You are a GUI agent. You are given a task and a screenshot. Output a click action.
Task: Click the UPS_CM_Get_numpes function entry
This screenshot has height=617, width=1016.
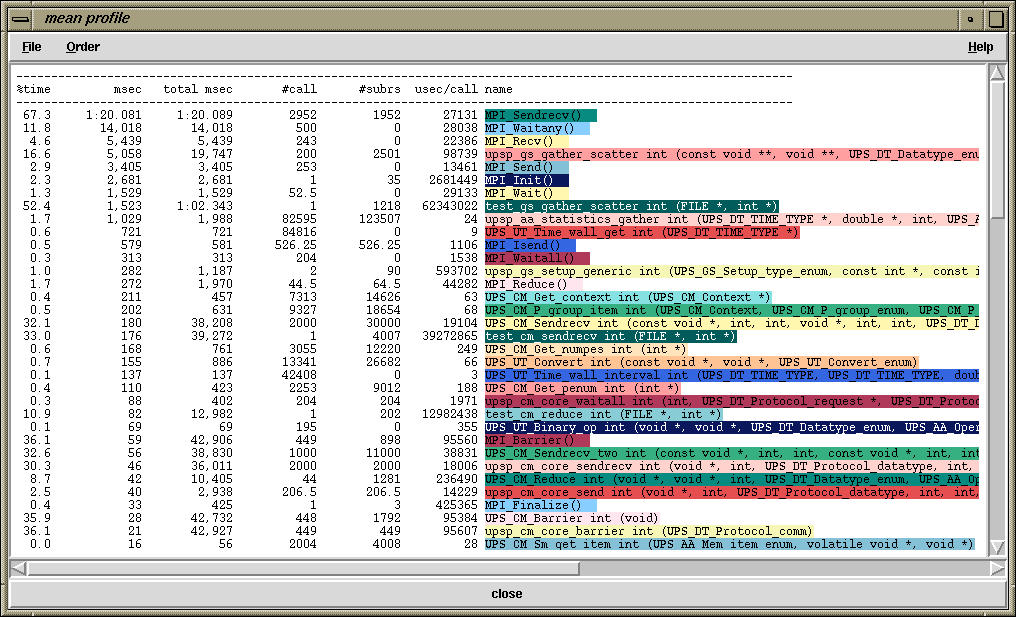coord(586,349)
